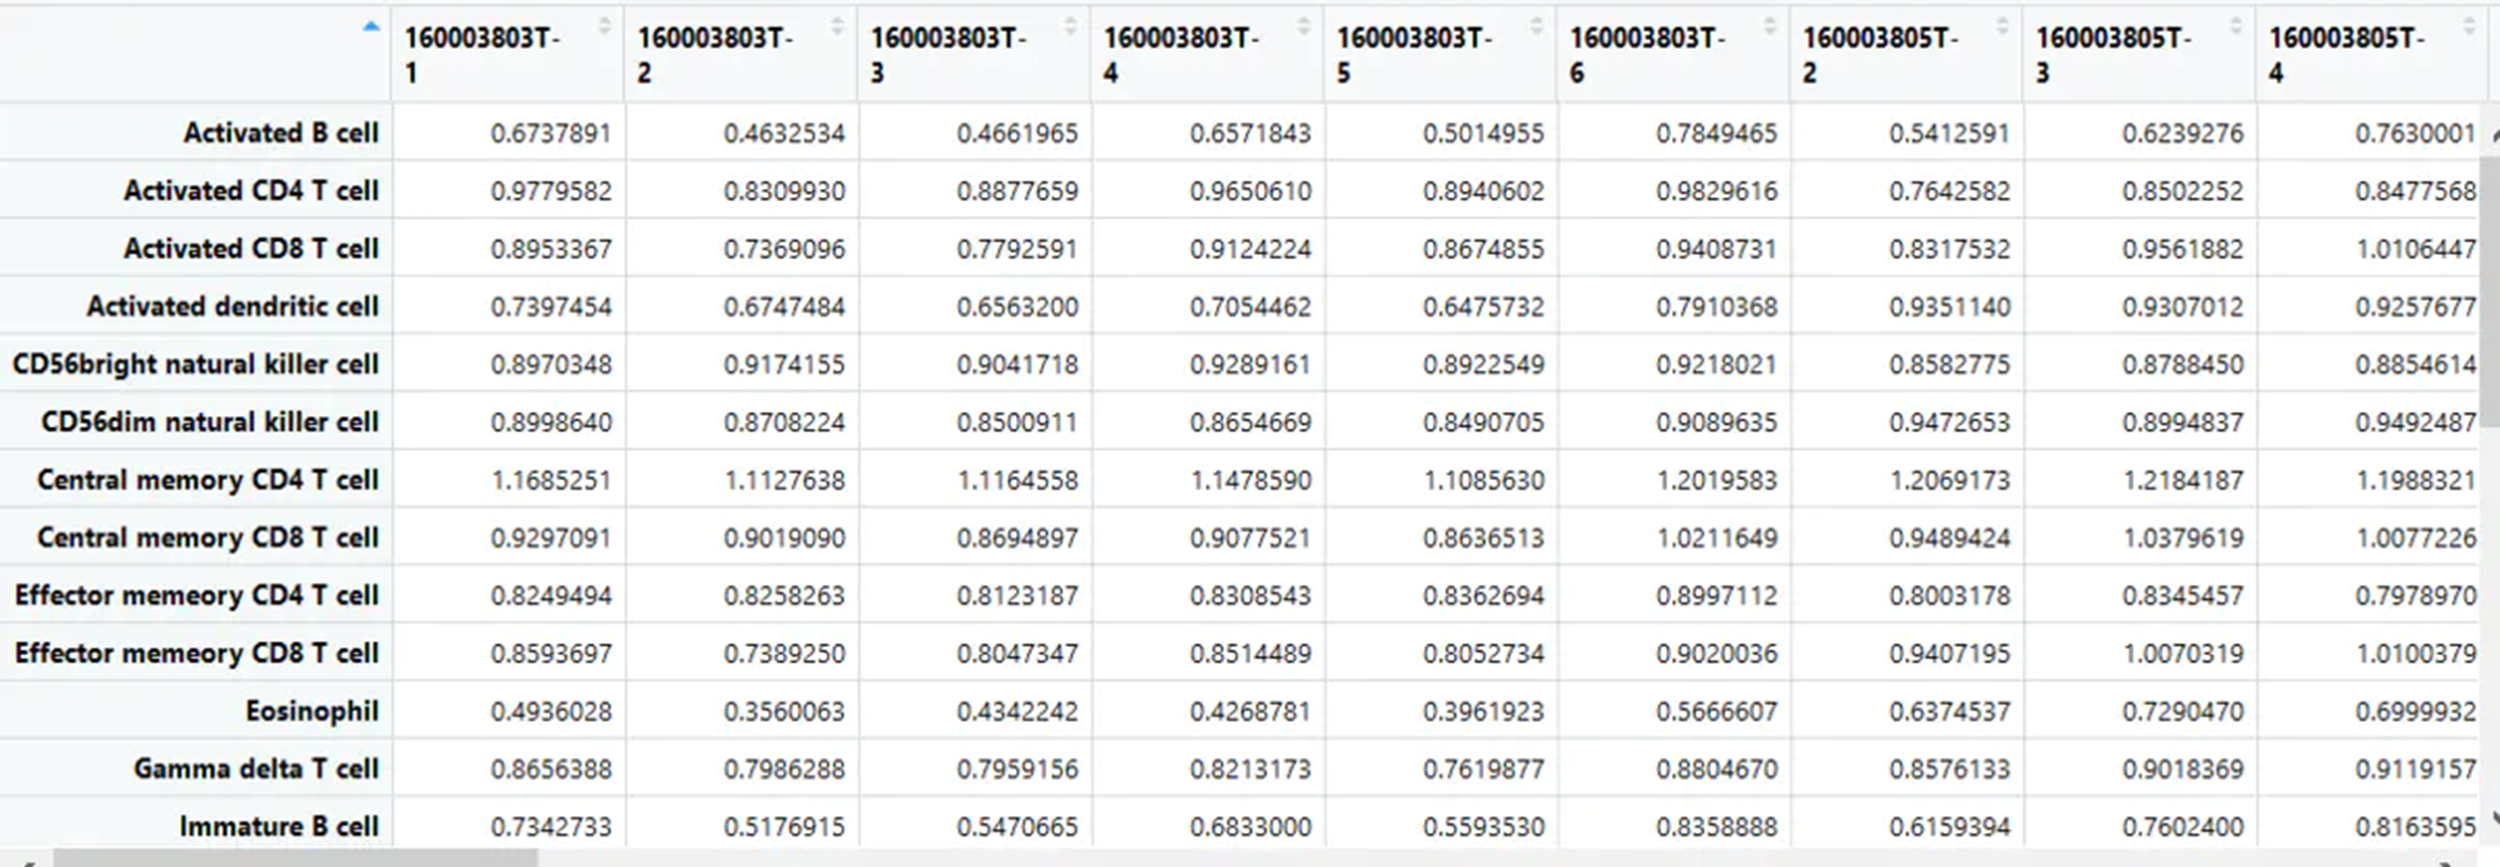
Task: Click cell value 0.9174155
Action: point(784,365)
